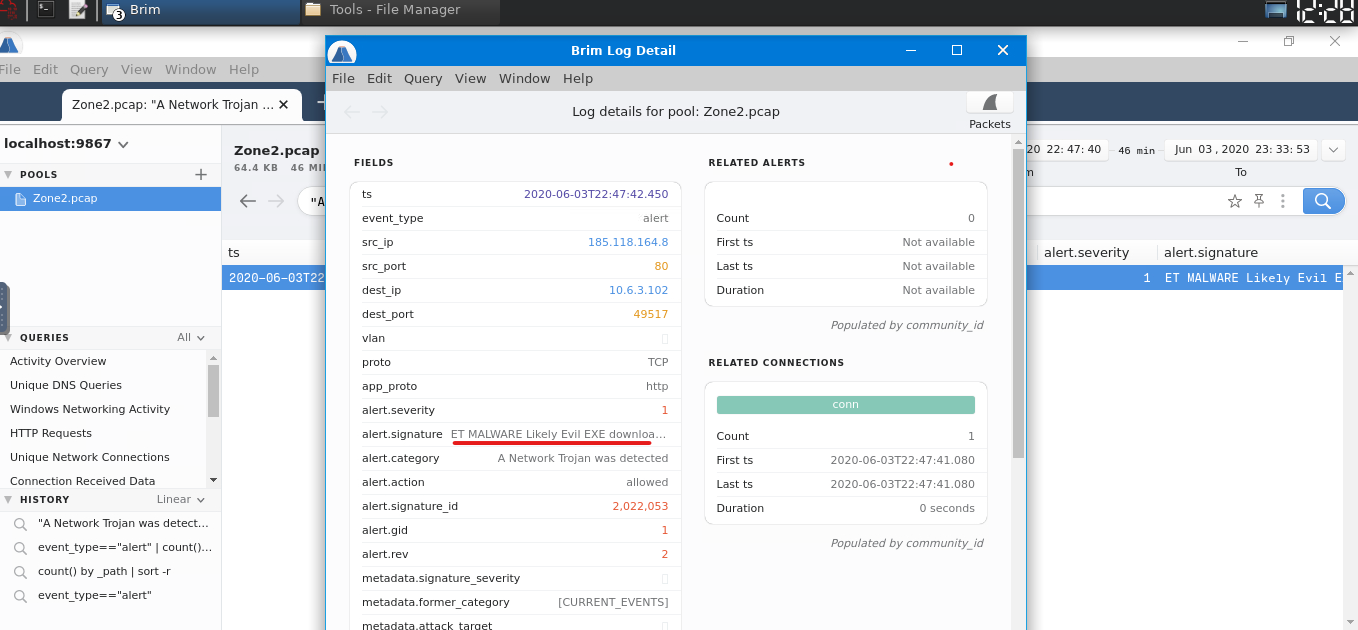Click the alert.severity column header
The width and height of the screenshot is (1358, 630).
click(x=1086, y=252)
